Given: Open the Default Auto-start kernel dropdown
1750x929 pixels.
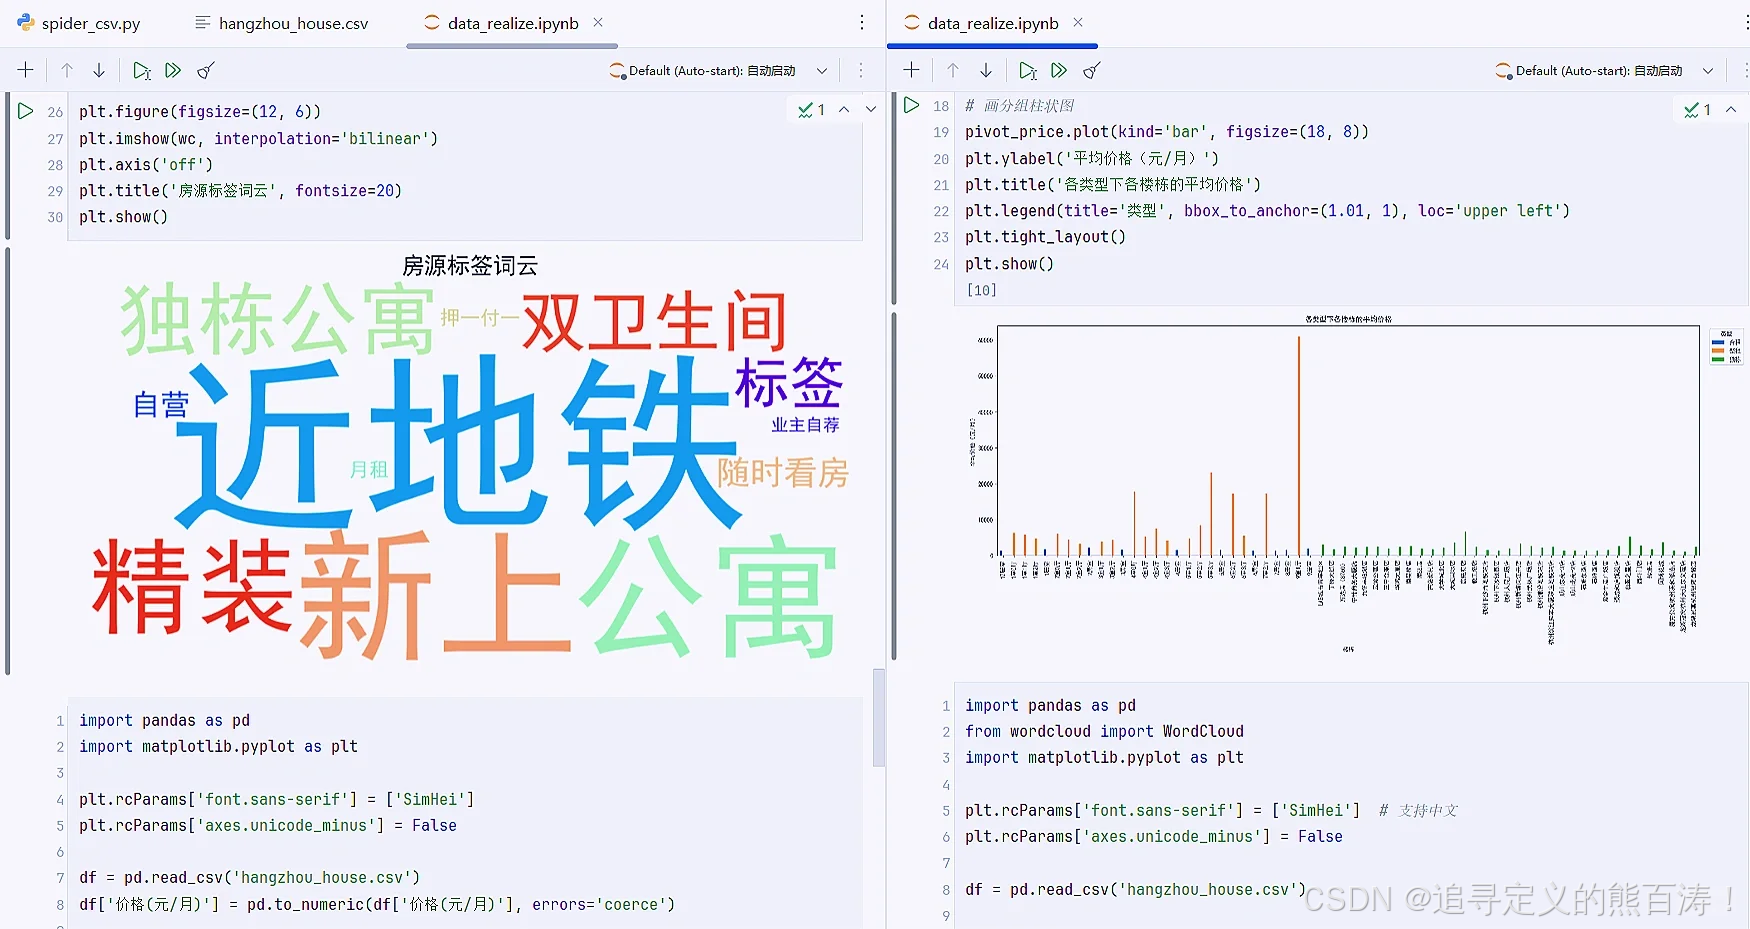Looking at the screenshot, I should coord(821,70).
